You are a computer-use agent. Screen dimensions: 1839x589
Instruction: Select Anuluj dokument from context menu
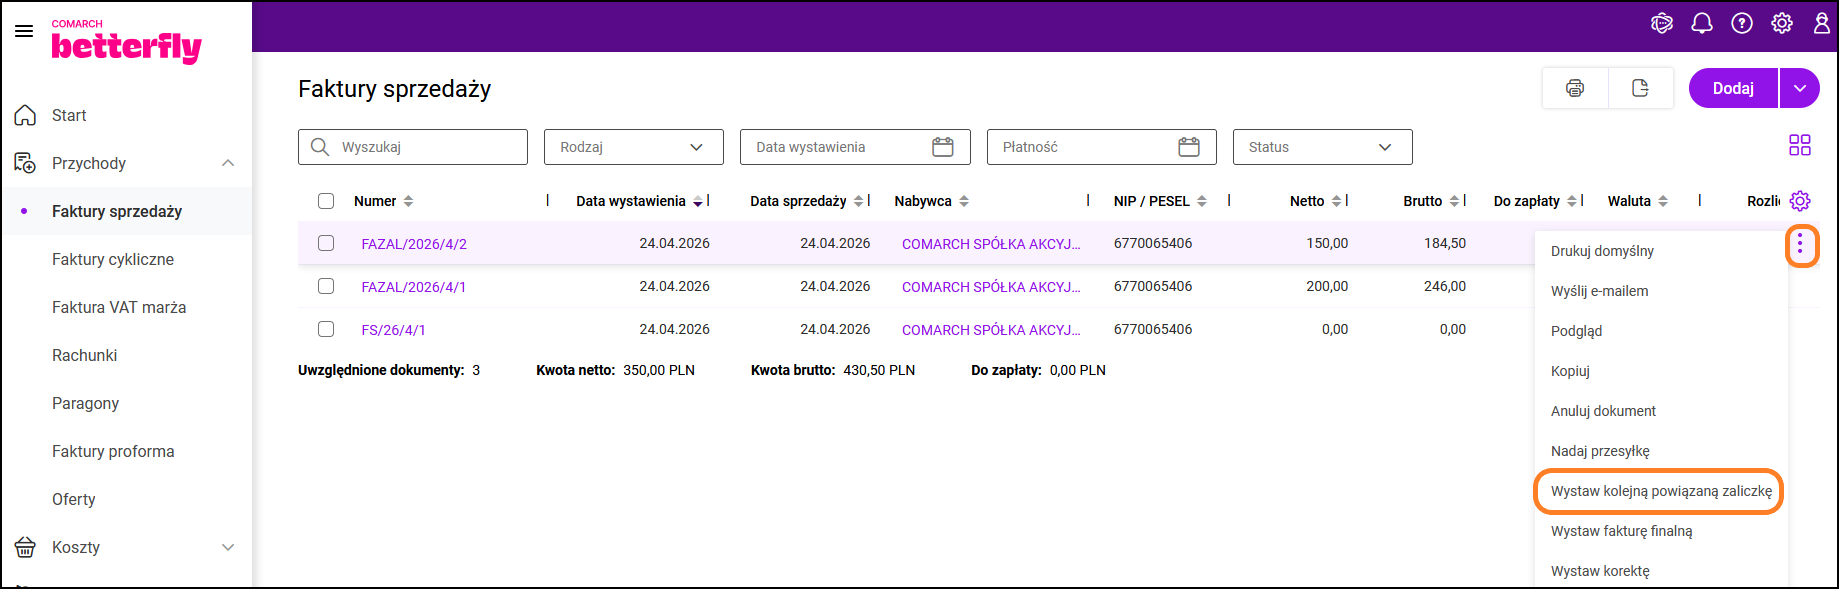click(x=1603, y=411)
